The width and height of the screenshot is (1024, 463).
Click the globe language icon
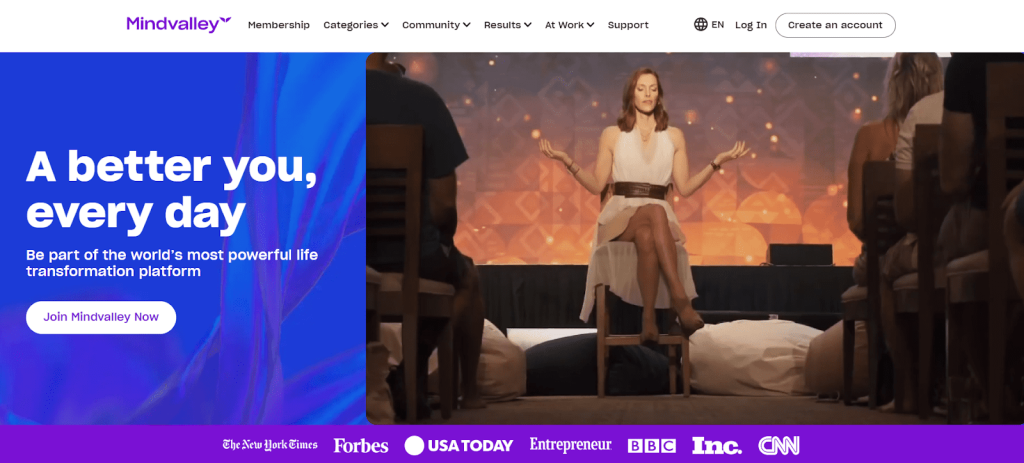pyautogui.click(x=701, y=25)
